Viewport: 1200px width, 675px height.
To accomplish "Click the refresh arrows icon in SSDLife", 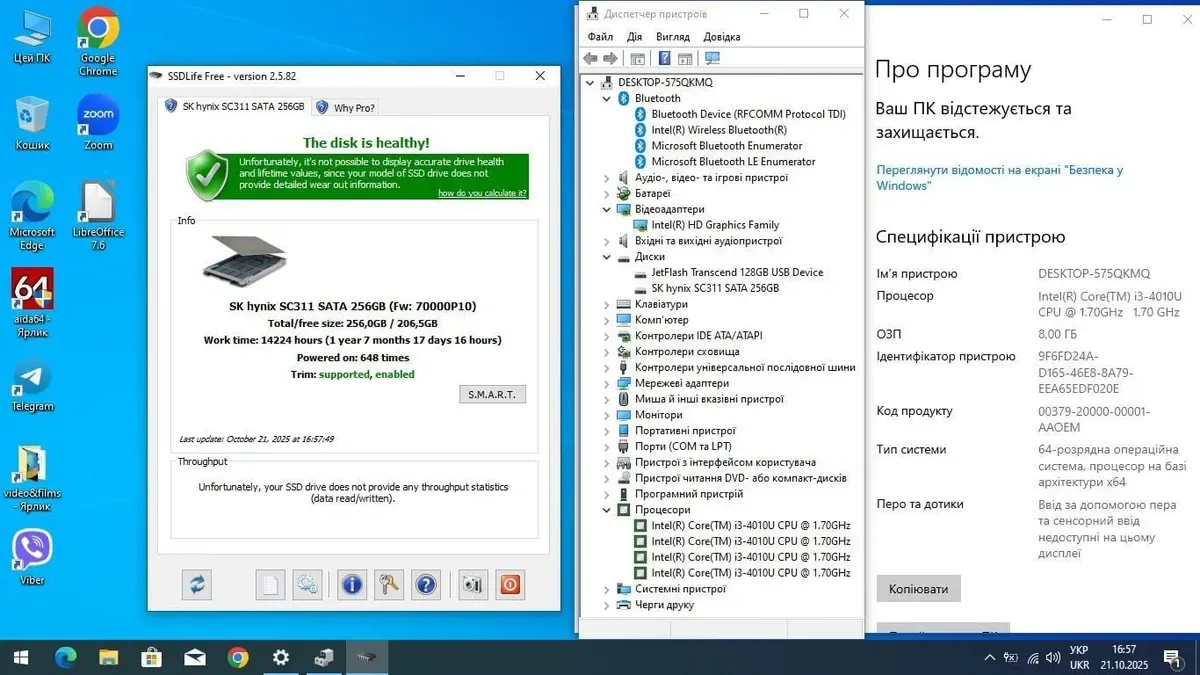I will pos(197,585).
